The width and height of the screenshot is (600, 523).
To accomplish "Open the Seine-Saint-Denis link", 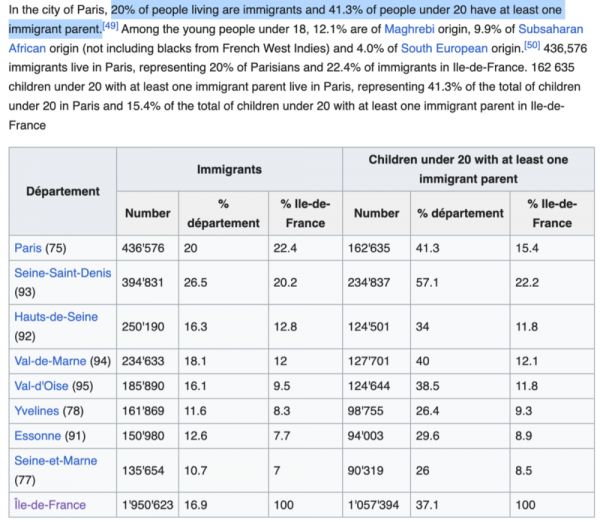I will [x=63, y=272].
